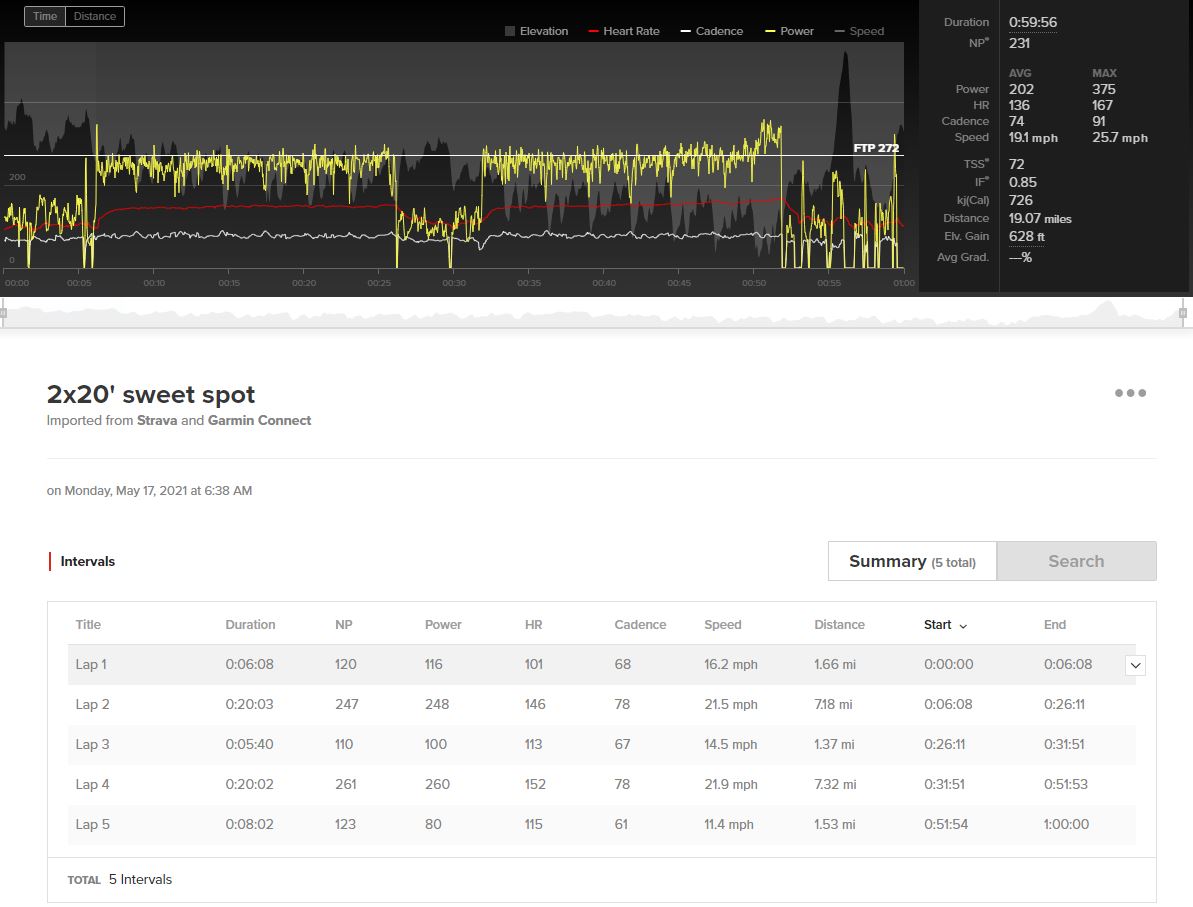
Task: Open the three-dot more options menu
Action: point(1130,393)
